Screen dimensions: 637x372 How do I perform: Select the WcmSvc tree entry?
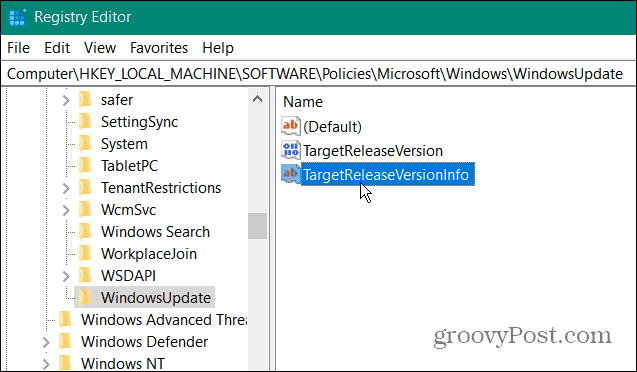tap(128, 210)
